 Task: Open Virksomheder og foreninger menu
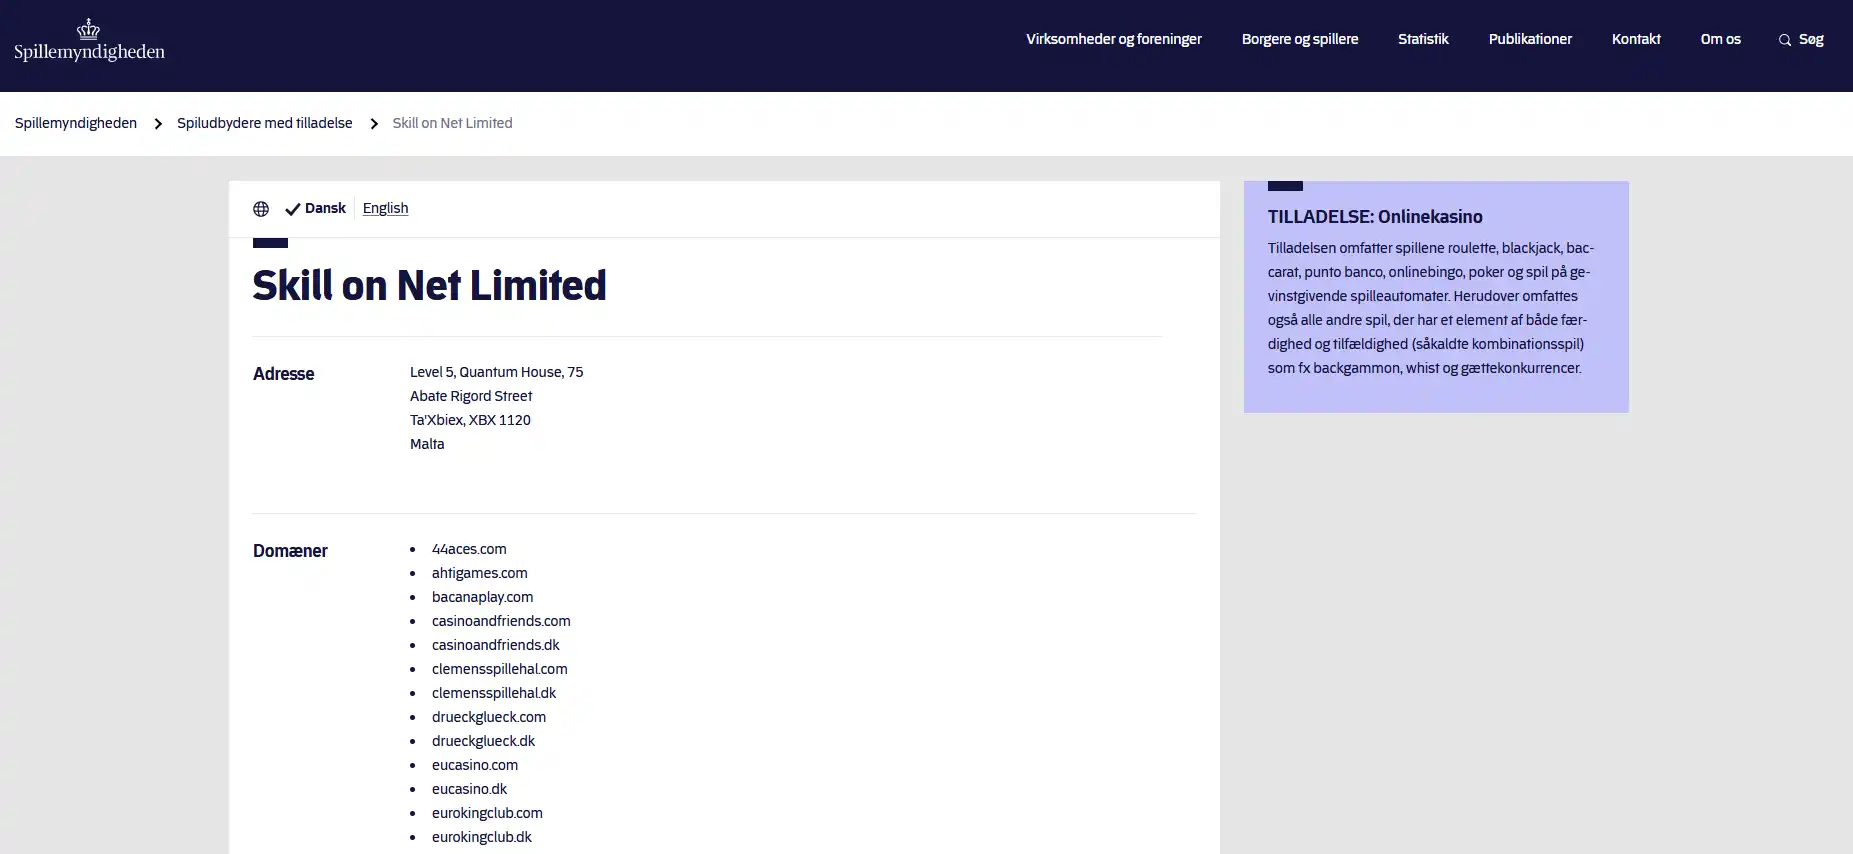pyautogui.click(x=1113, y=39)
